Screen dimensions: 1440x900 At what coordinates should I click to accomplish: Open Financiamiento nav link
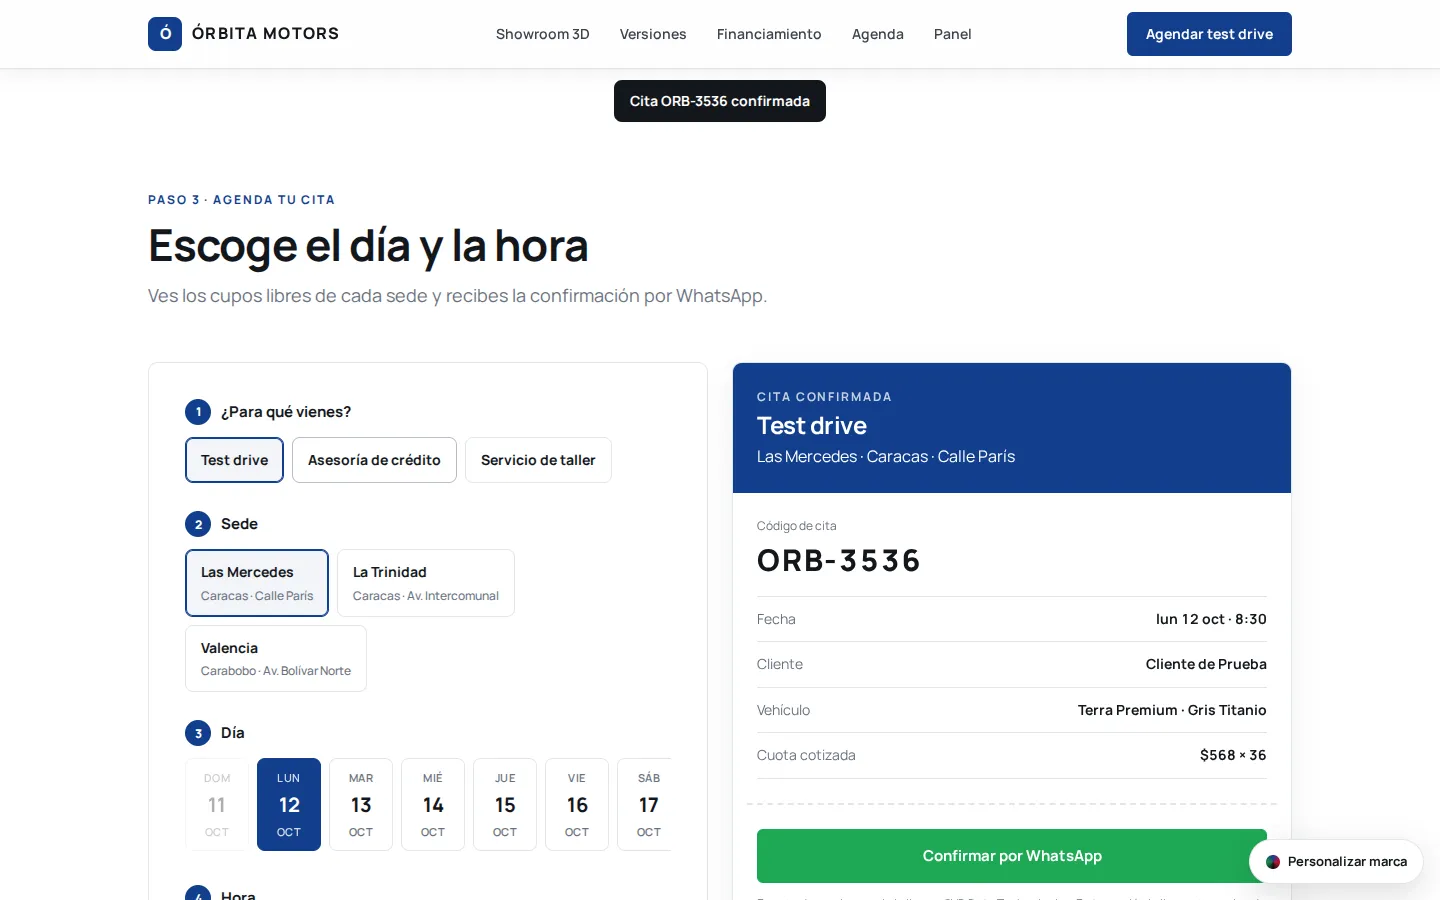click(x=769, y=34)
